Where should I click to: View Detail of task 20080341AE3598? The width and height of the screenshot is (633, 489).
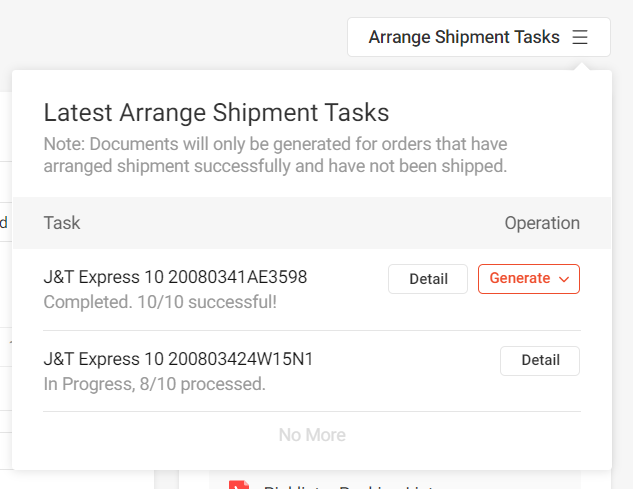[428, 279]
